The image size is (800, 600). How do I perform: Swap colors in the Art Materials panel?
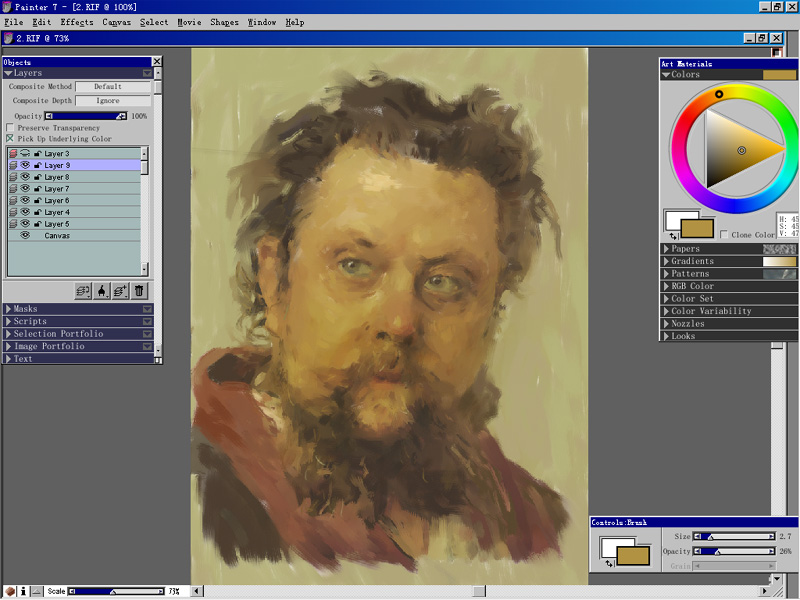point(673,236)
